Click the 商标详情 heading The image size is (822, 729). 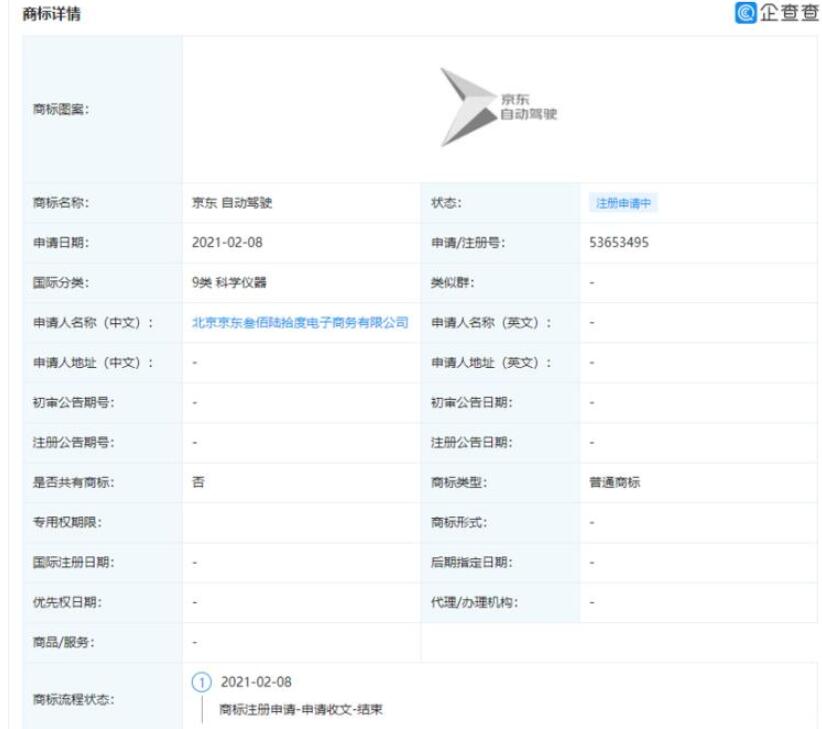tap(51, 14)
